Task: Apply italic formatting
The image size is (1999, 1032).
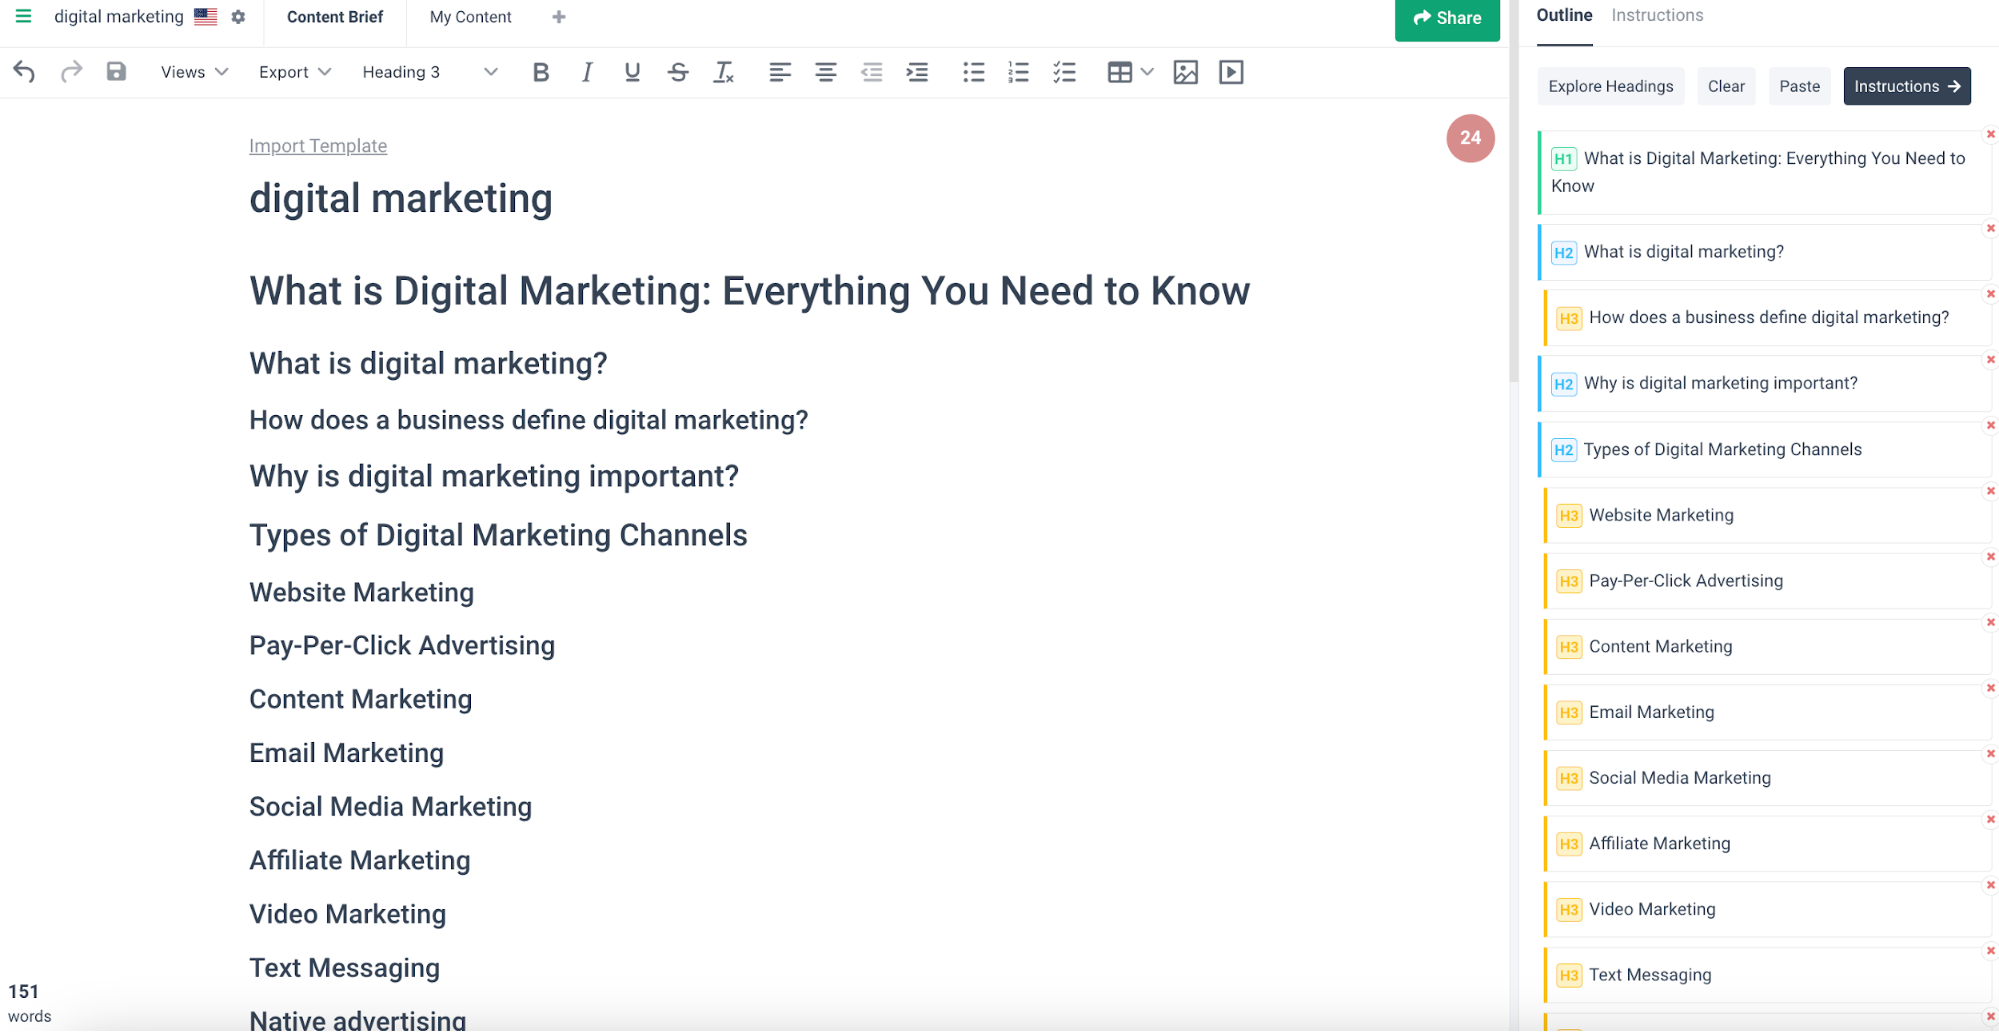Action: pos(587,72)
